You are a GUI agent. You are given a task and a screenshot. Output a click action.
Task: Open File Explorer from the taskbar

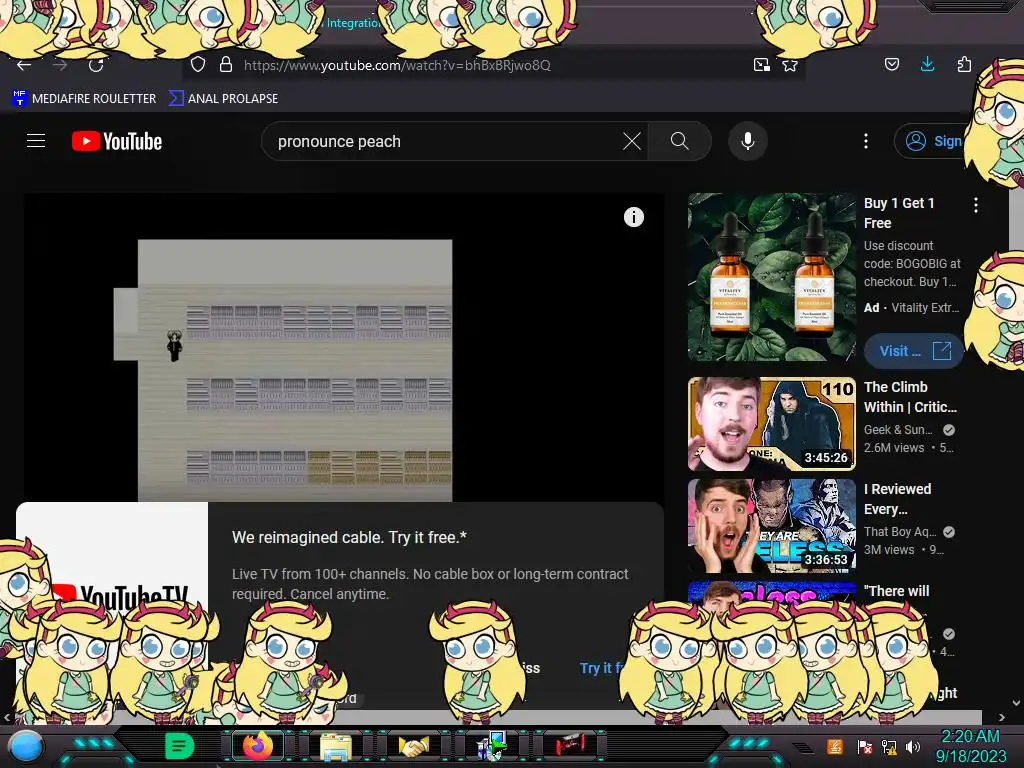click(336, 746)
